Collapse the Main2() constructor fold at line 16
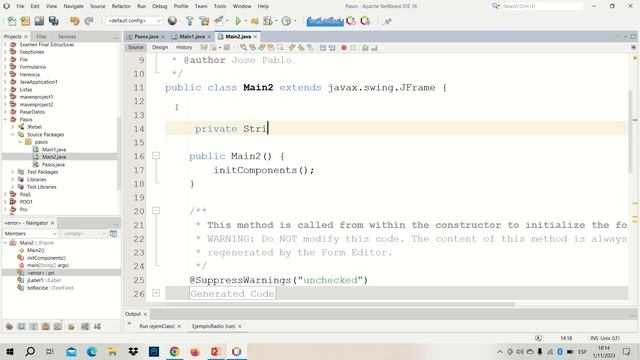The image size is (640, 360). [x=156, y=156]
